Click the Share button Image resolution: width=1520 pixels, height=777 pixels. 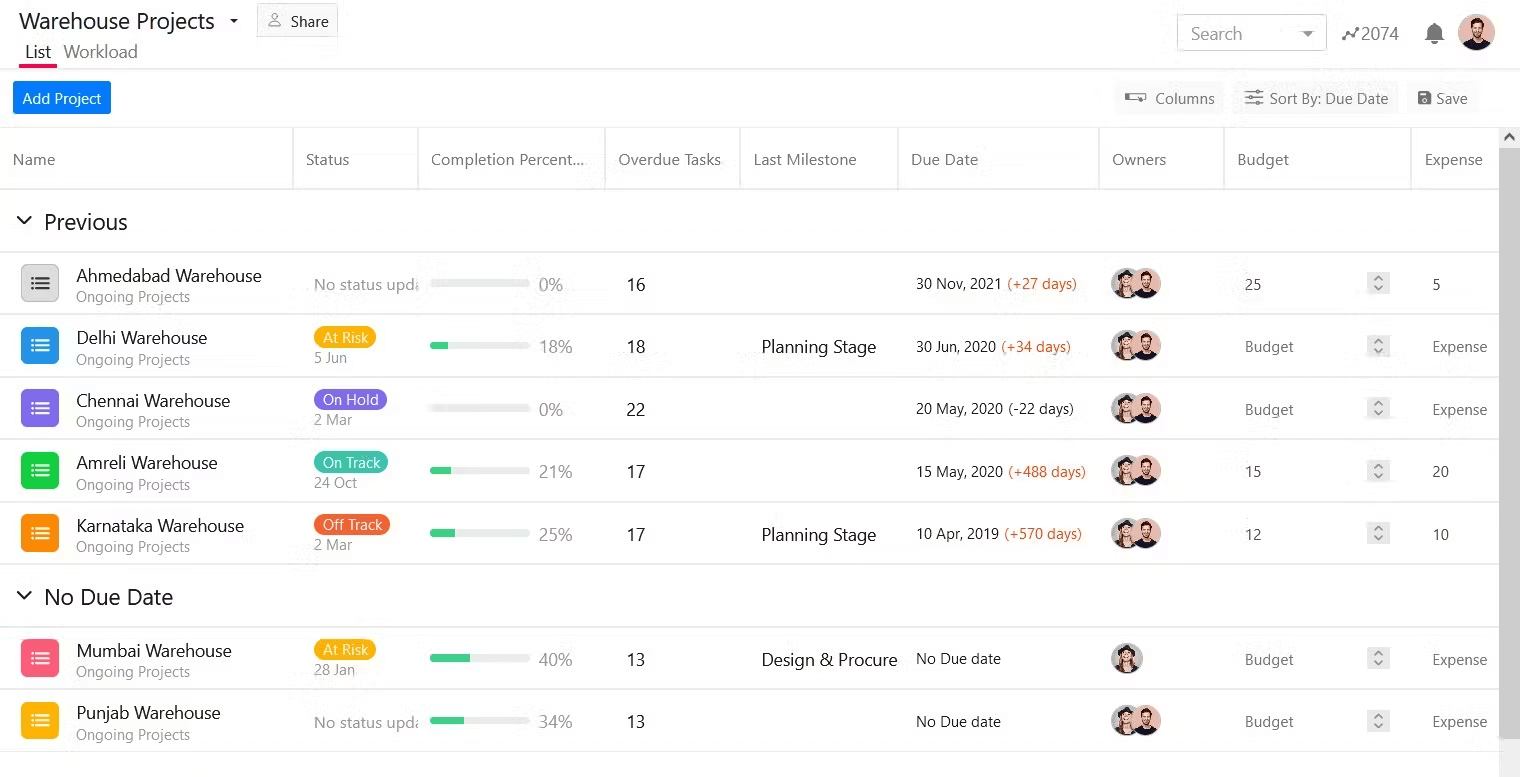pos(297,21)
